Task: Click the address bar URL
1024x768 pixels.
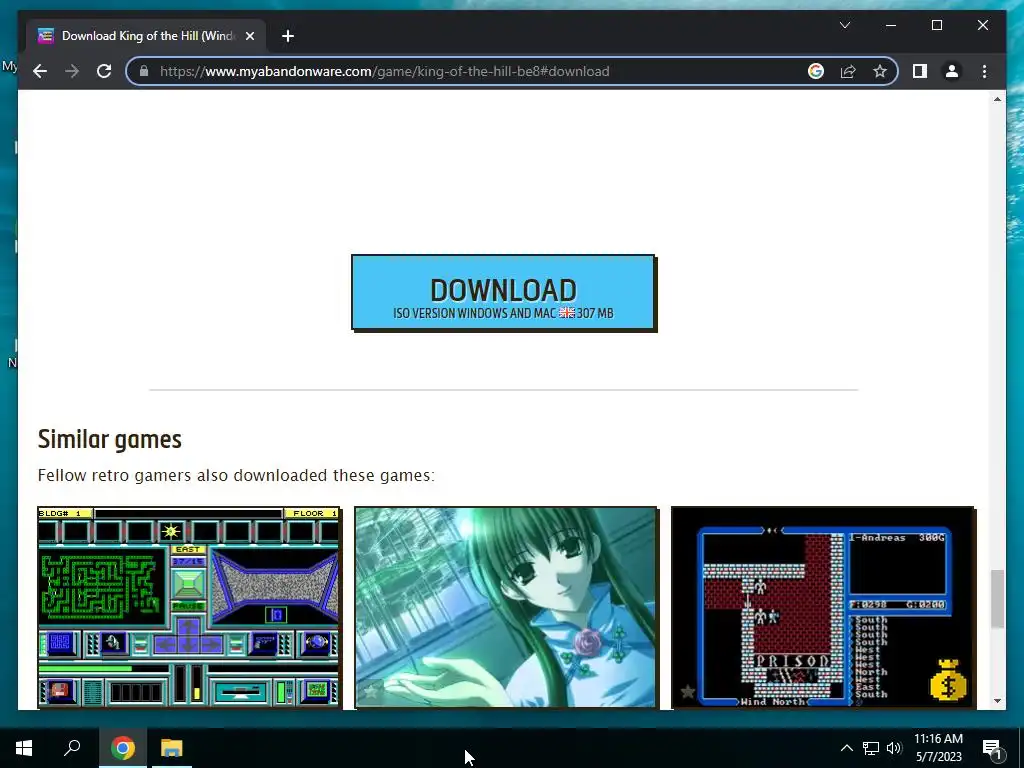Action: 385,71
